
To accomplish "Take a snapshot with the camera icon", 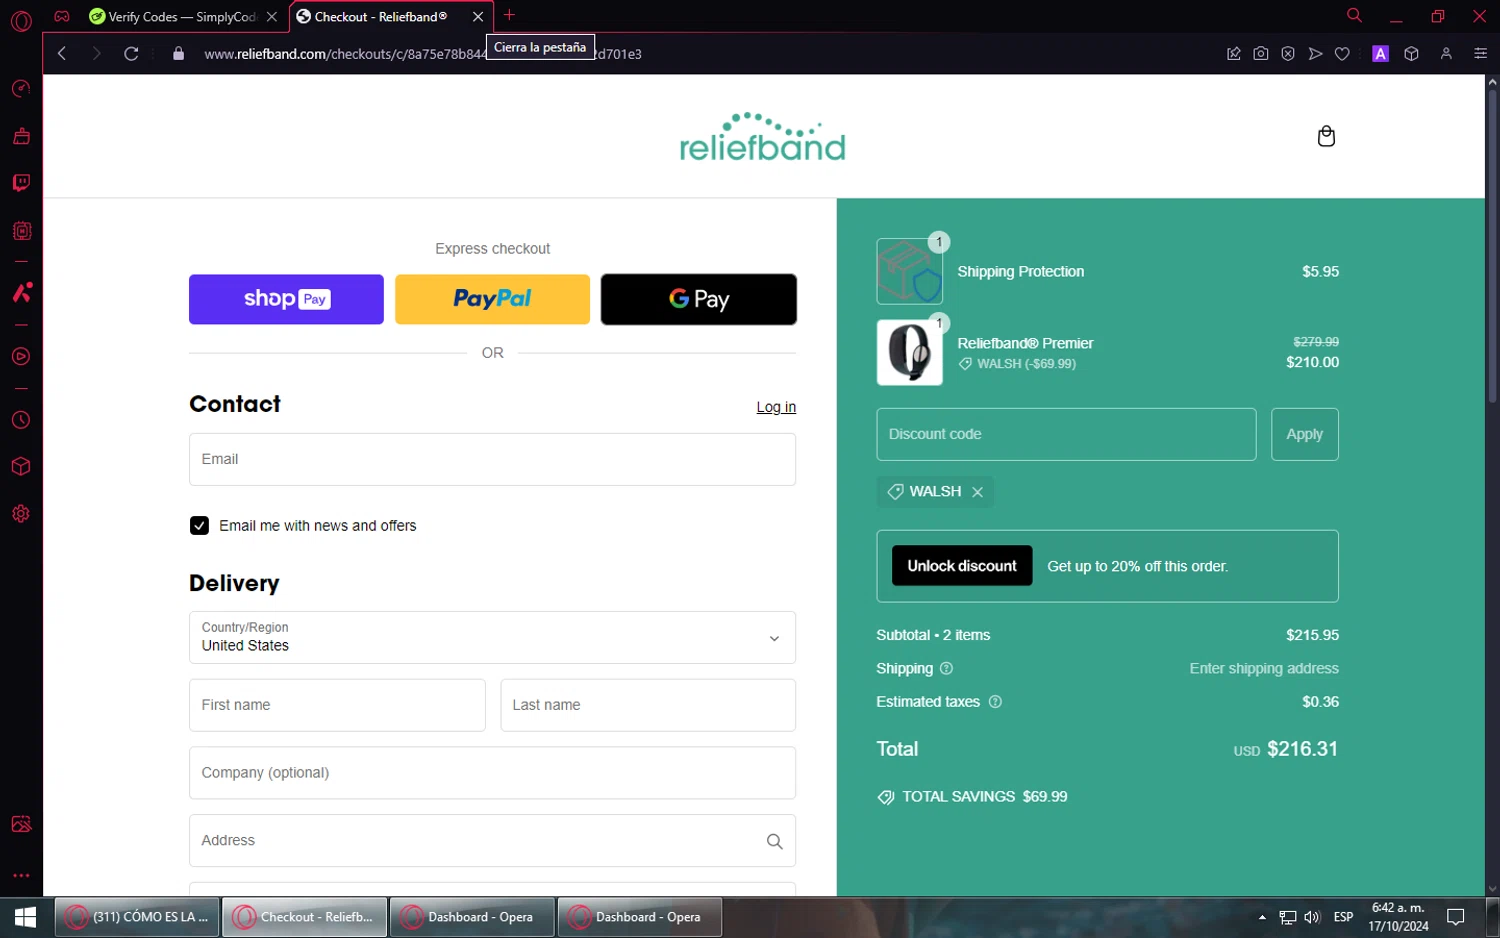I will coord(1261,54).
